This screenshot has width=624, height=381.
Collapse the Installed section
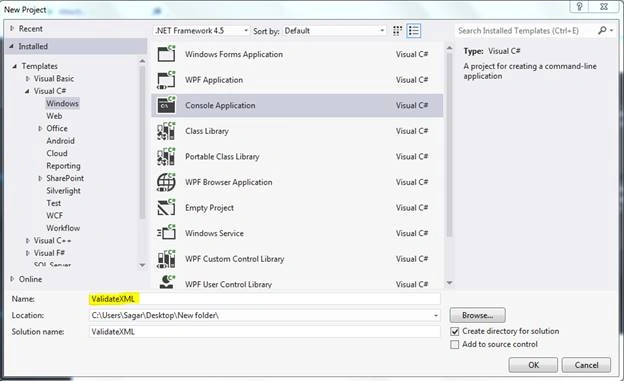12,47
